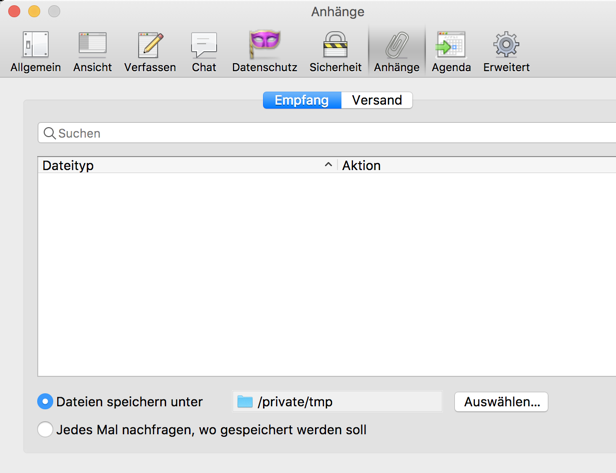
Task: Minimize the Anhänge preferences window
Action: (x=34, y=11)
